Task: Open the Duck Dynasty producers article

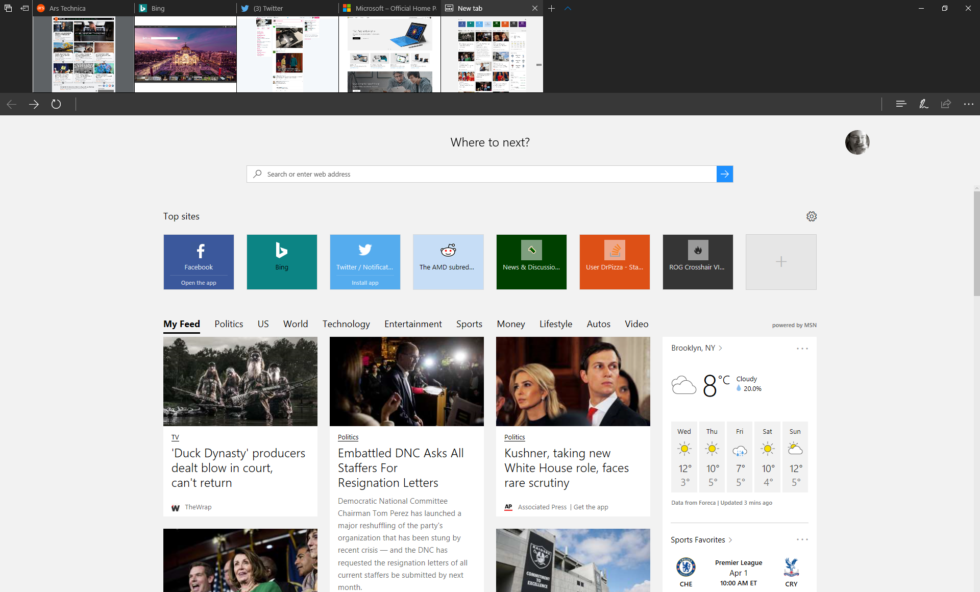Action: coord(240,462)
